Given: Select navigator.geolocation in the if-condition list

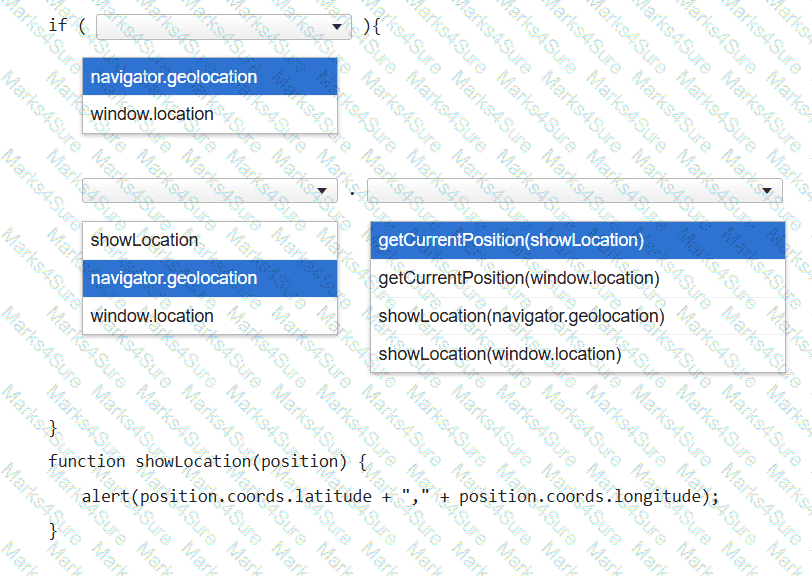Looking at the screenshot, I should pyautogui.click(x=210, y=77).
